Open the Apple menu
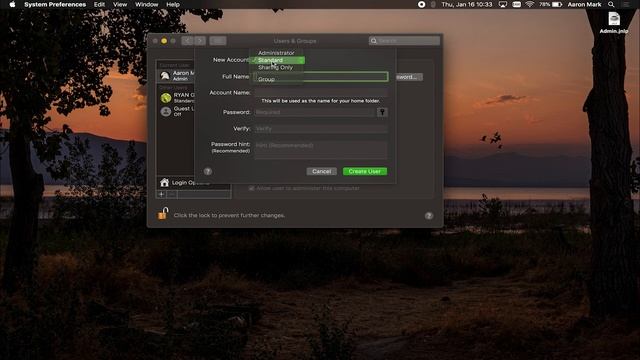 [12, 4]
